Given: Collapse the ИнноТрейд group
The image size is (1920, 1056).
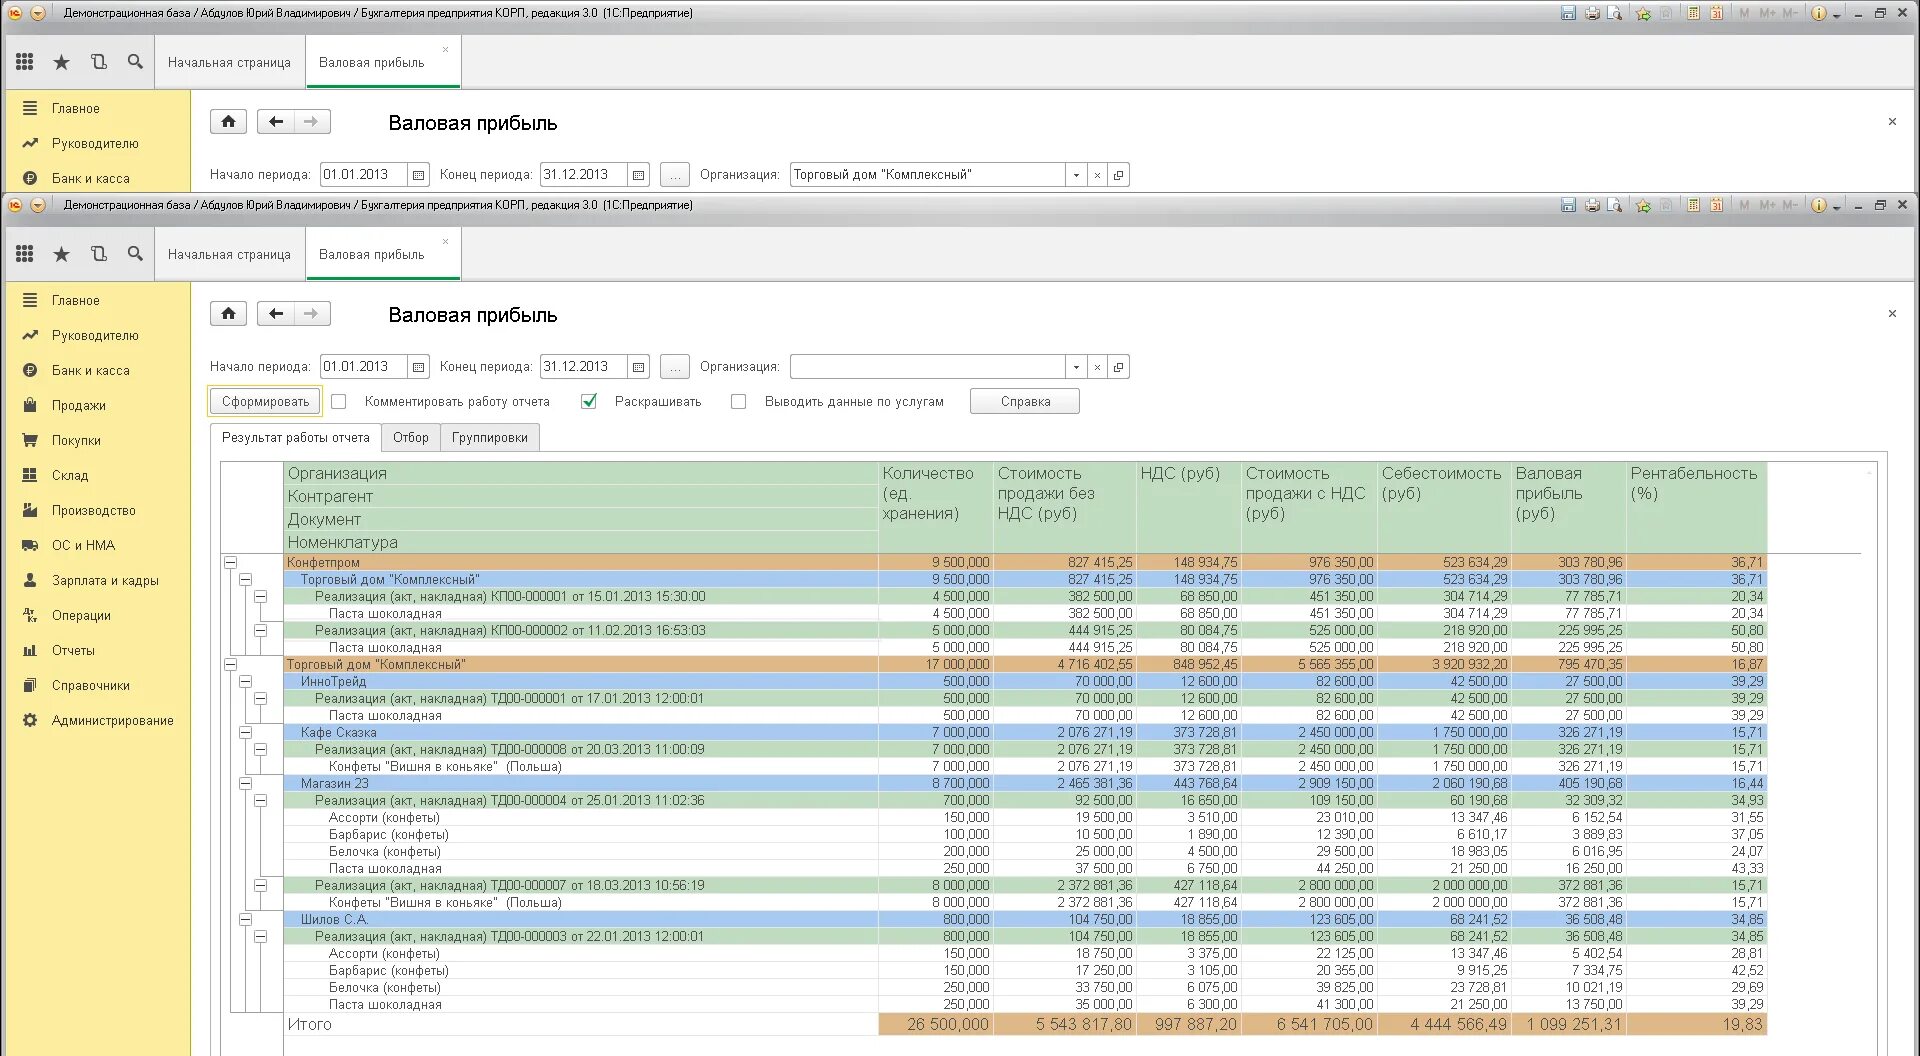Looking at the screenshot, I should (x=245, y=682).
